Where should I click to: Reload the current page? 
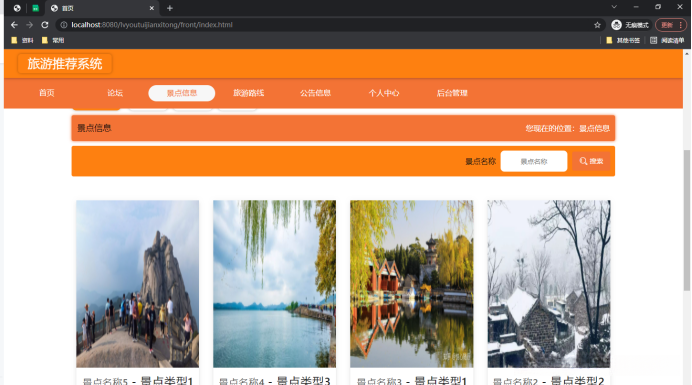click(x=45, y=25)
